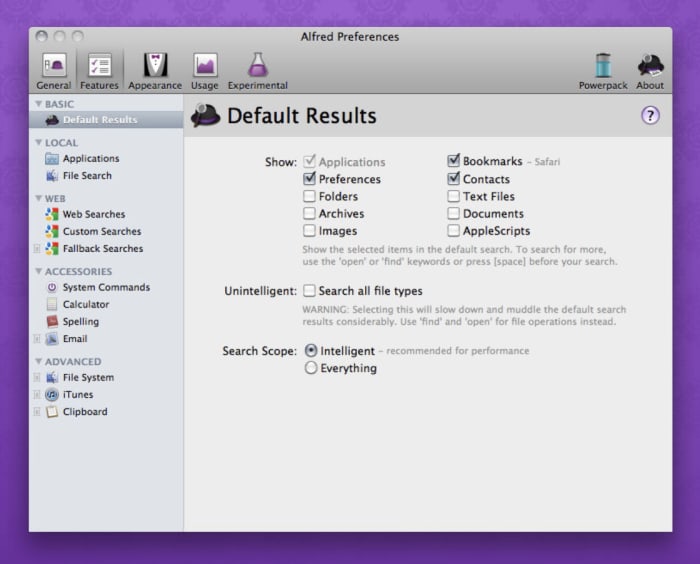Uncheck the Bookmarks checkbox
This screenshot has width=700, height=564.
click(x=454, y=161)
